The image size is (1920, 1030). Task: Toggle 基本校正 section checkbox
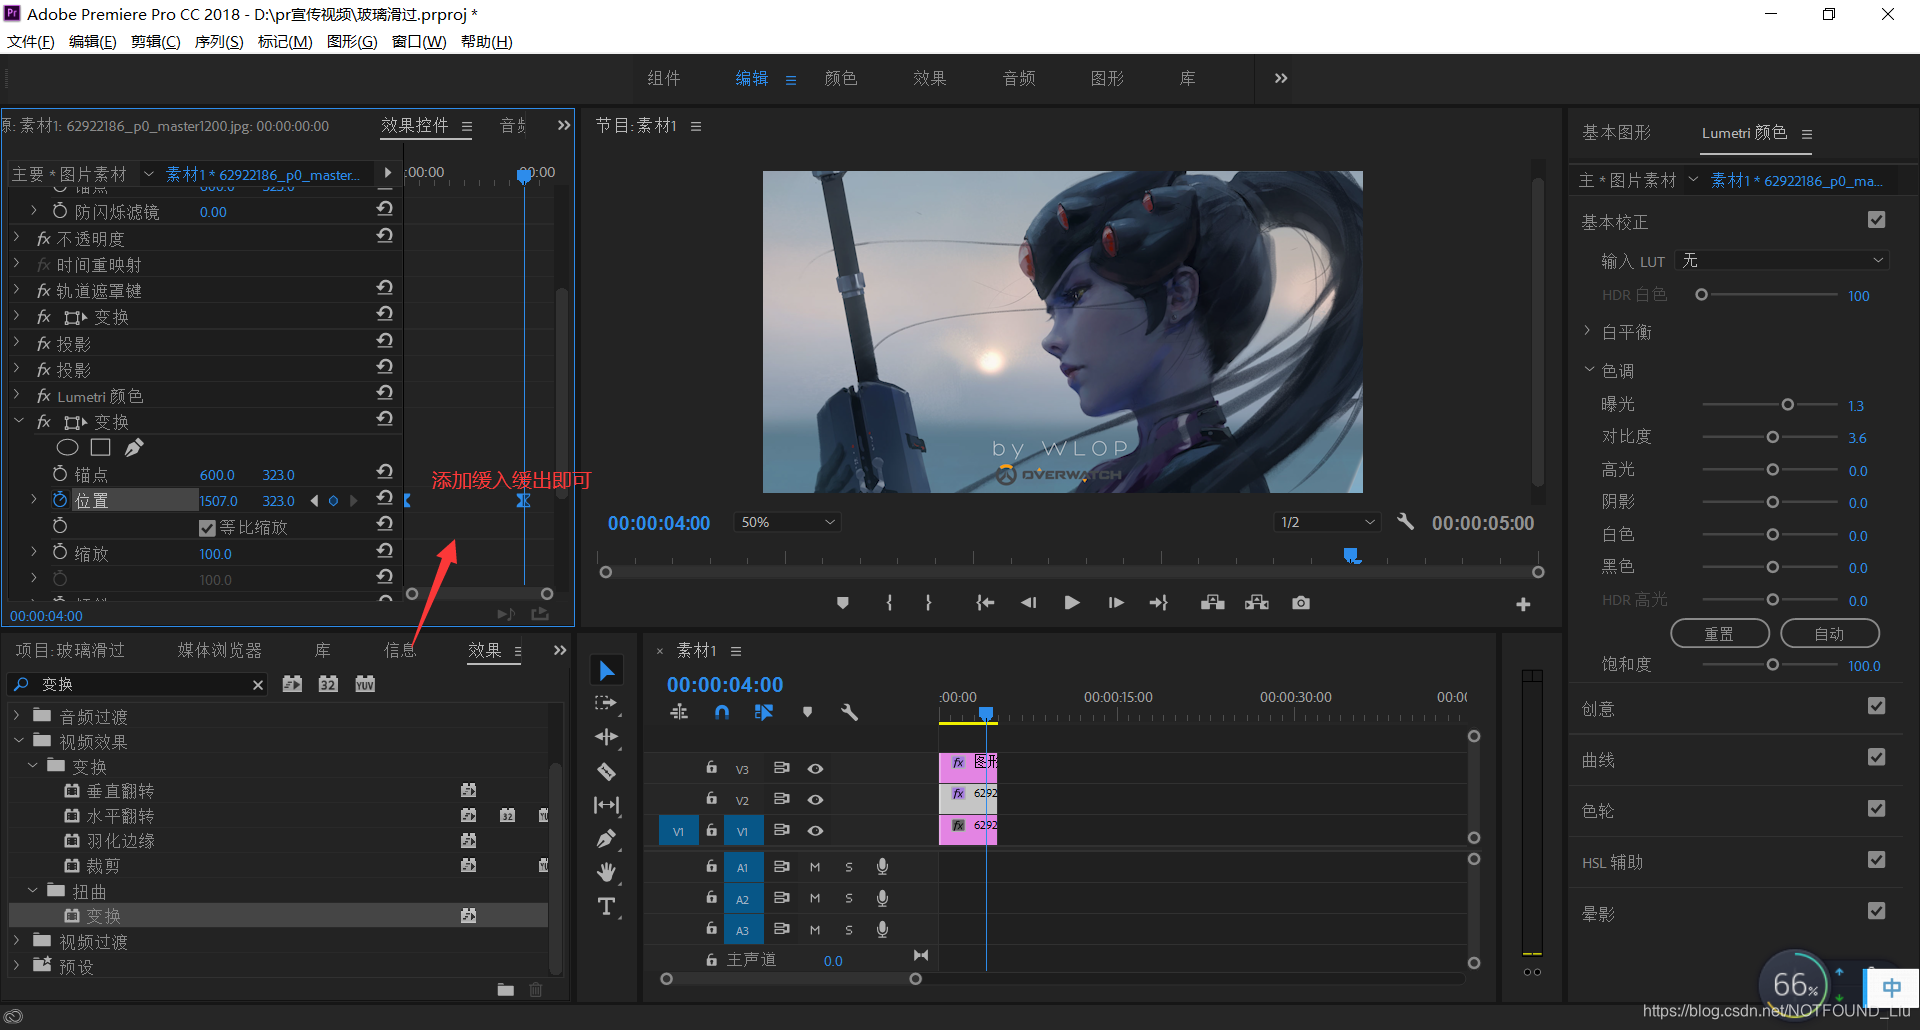pos(1876,220)
